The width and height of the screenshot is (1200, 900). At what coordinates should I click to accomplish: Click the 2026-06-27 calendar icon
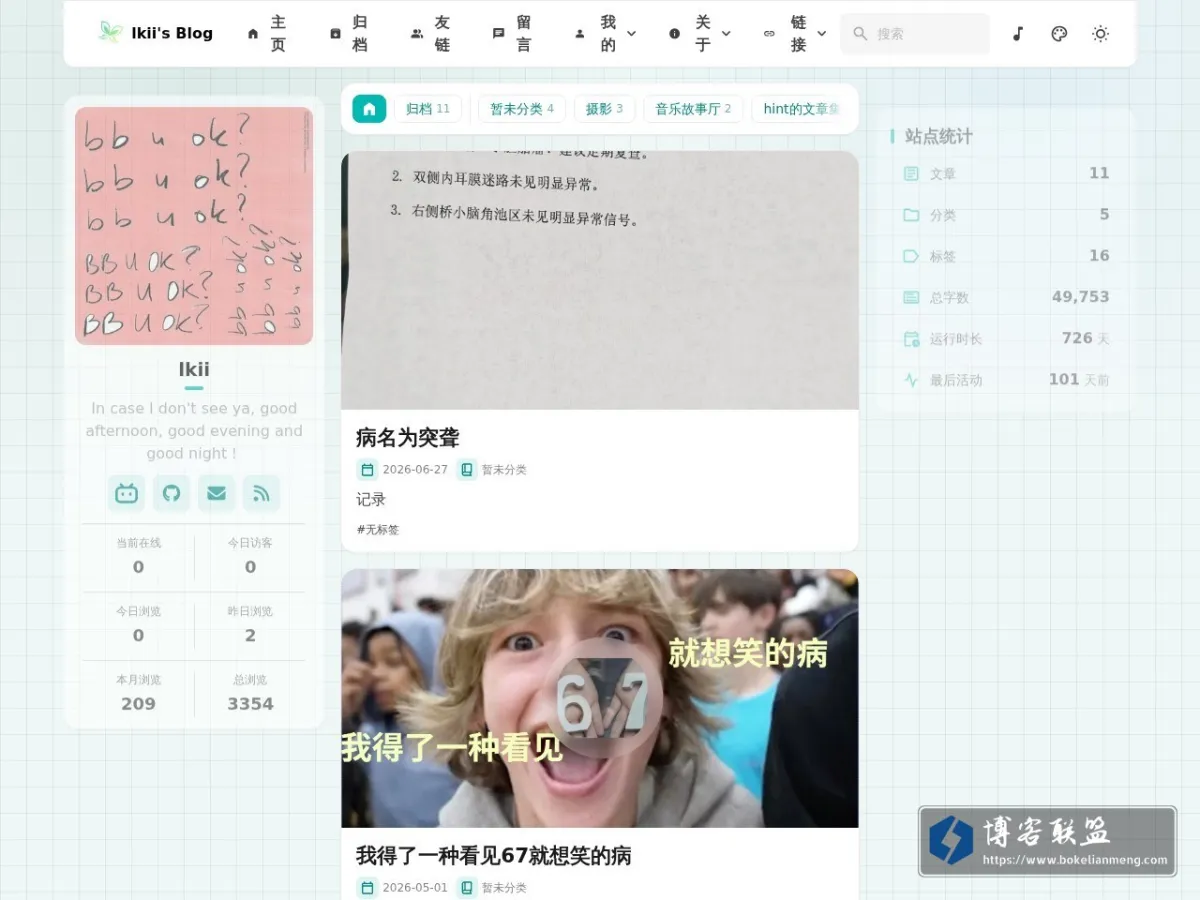tap(367, 469)
